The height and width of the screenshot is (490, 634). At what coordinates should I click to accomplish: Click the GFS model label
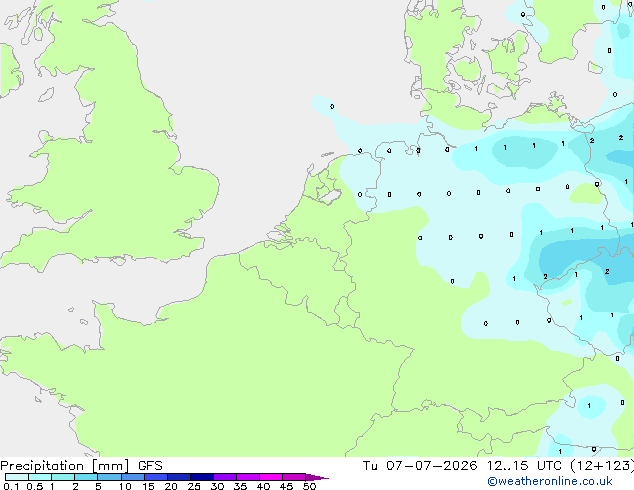pos(150,466)
